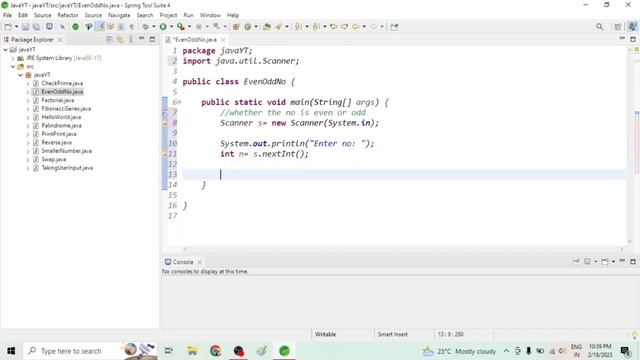Click the Save icon in toolbar

tap(25, 27)
